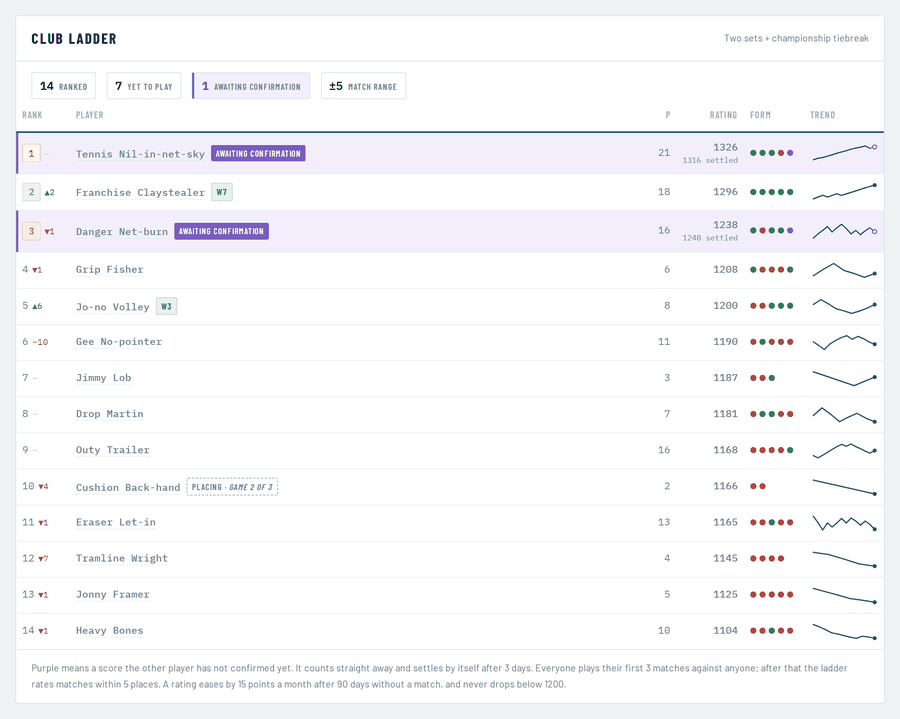Click the W7 win-streak badge

tap(222, 192)
